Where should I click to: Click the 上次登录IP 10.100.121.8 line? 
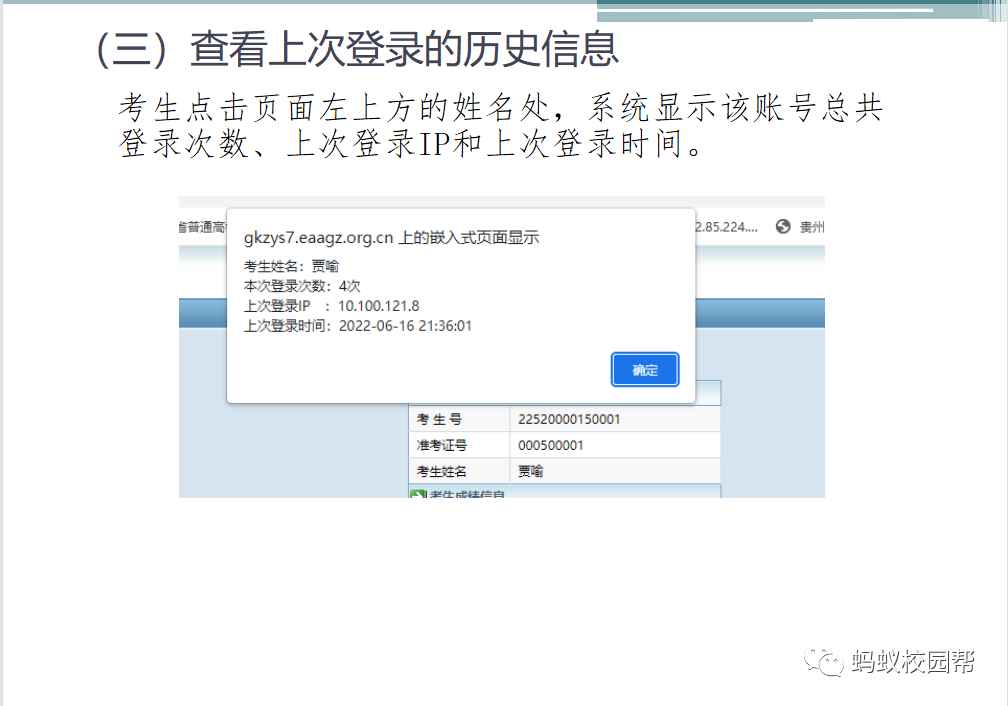click(x=331, y=306)
